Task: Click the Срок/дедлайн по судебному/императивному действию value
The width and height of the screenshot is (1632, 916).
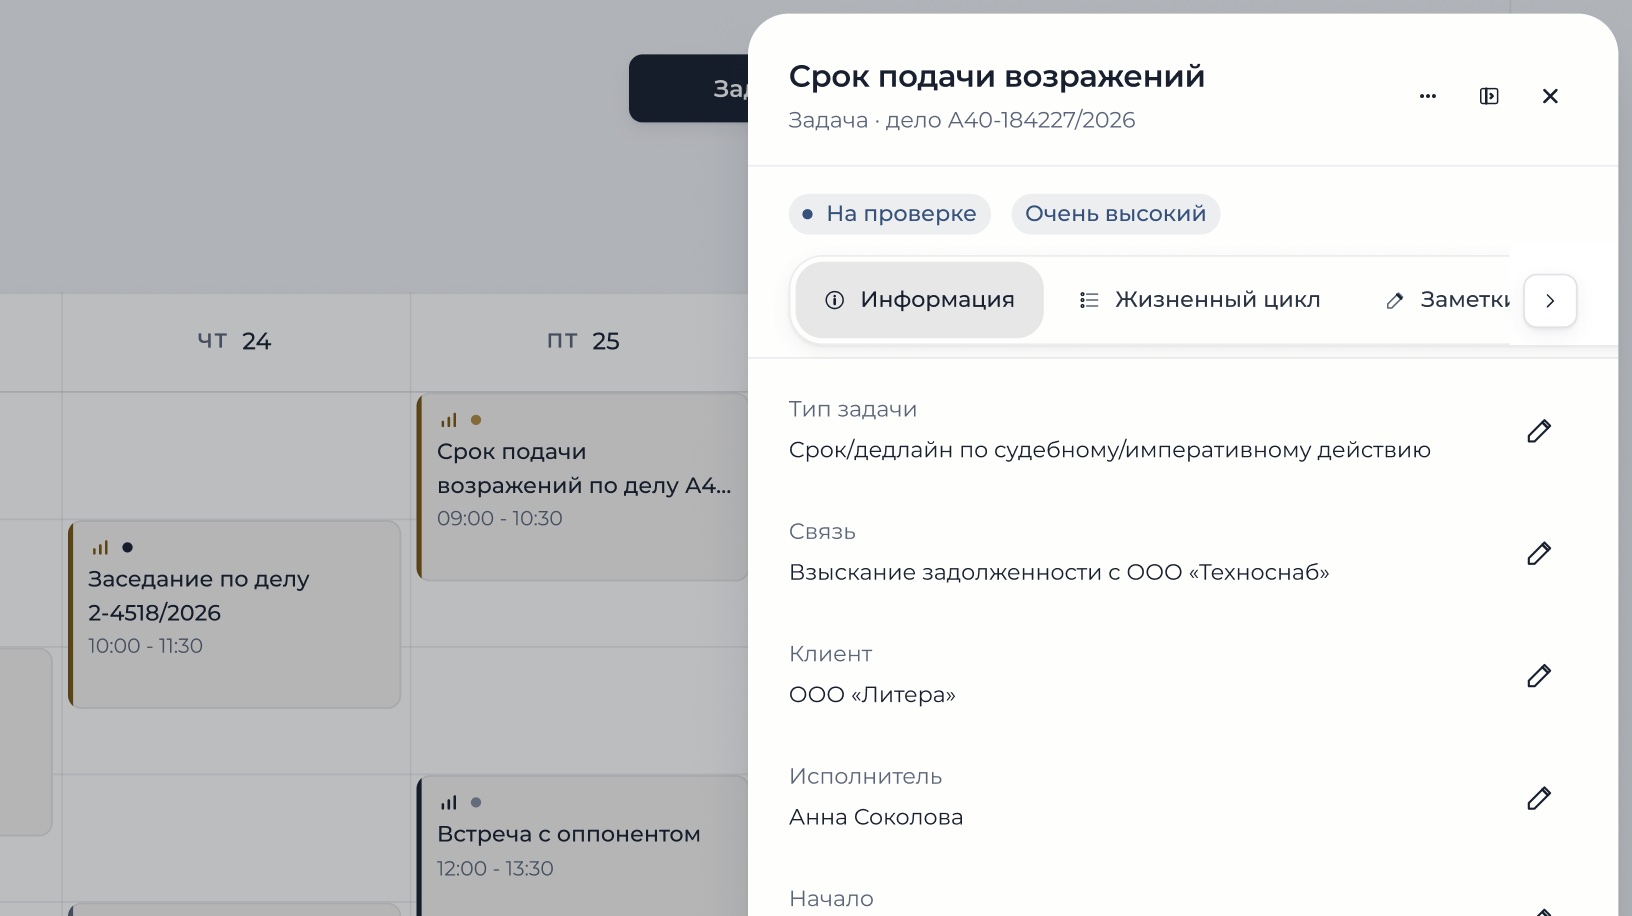Action: click(x=1110, y=450)
